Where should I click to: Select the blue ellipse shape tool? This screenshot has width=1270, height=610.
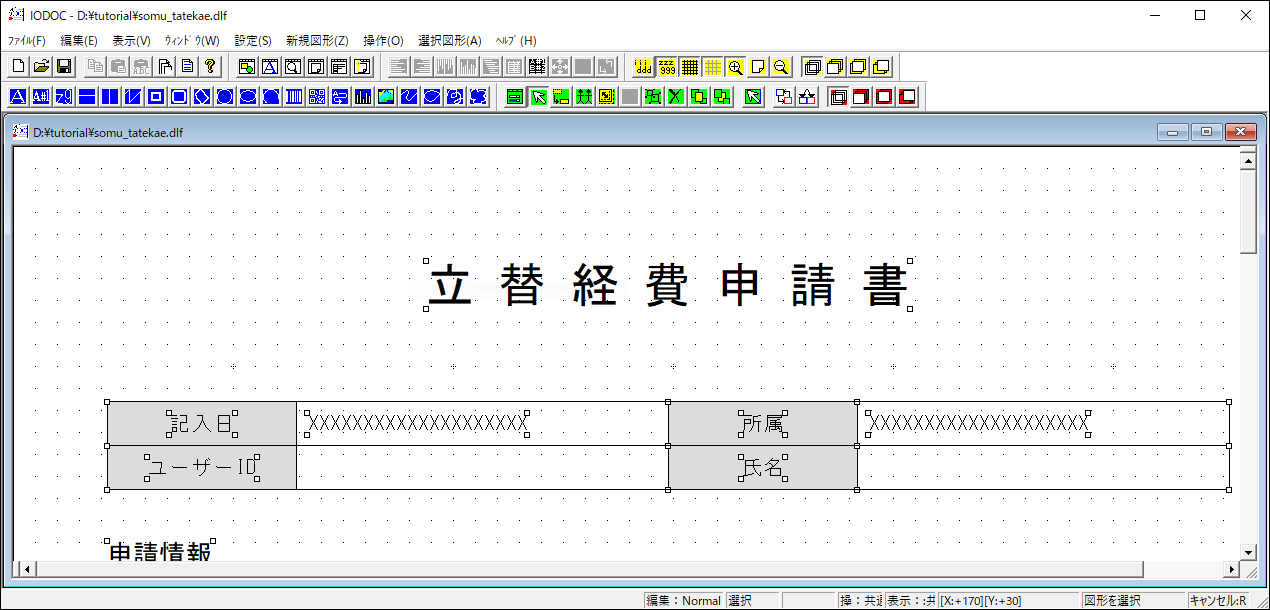coord(248,97)
